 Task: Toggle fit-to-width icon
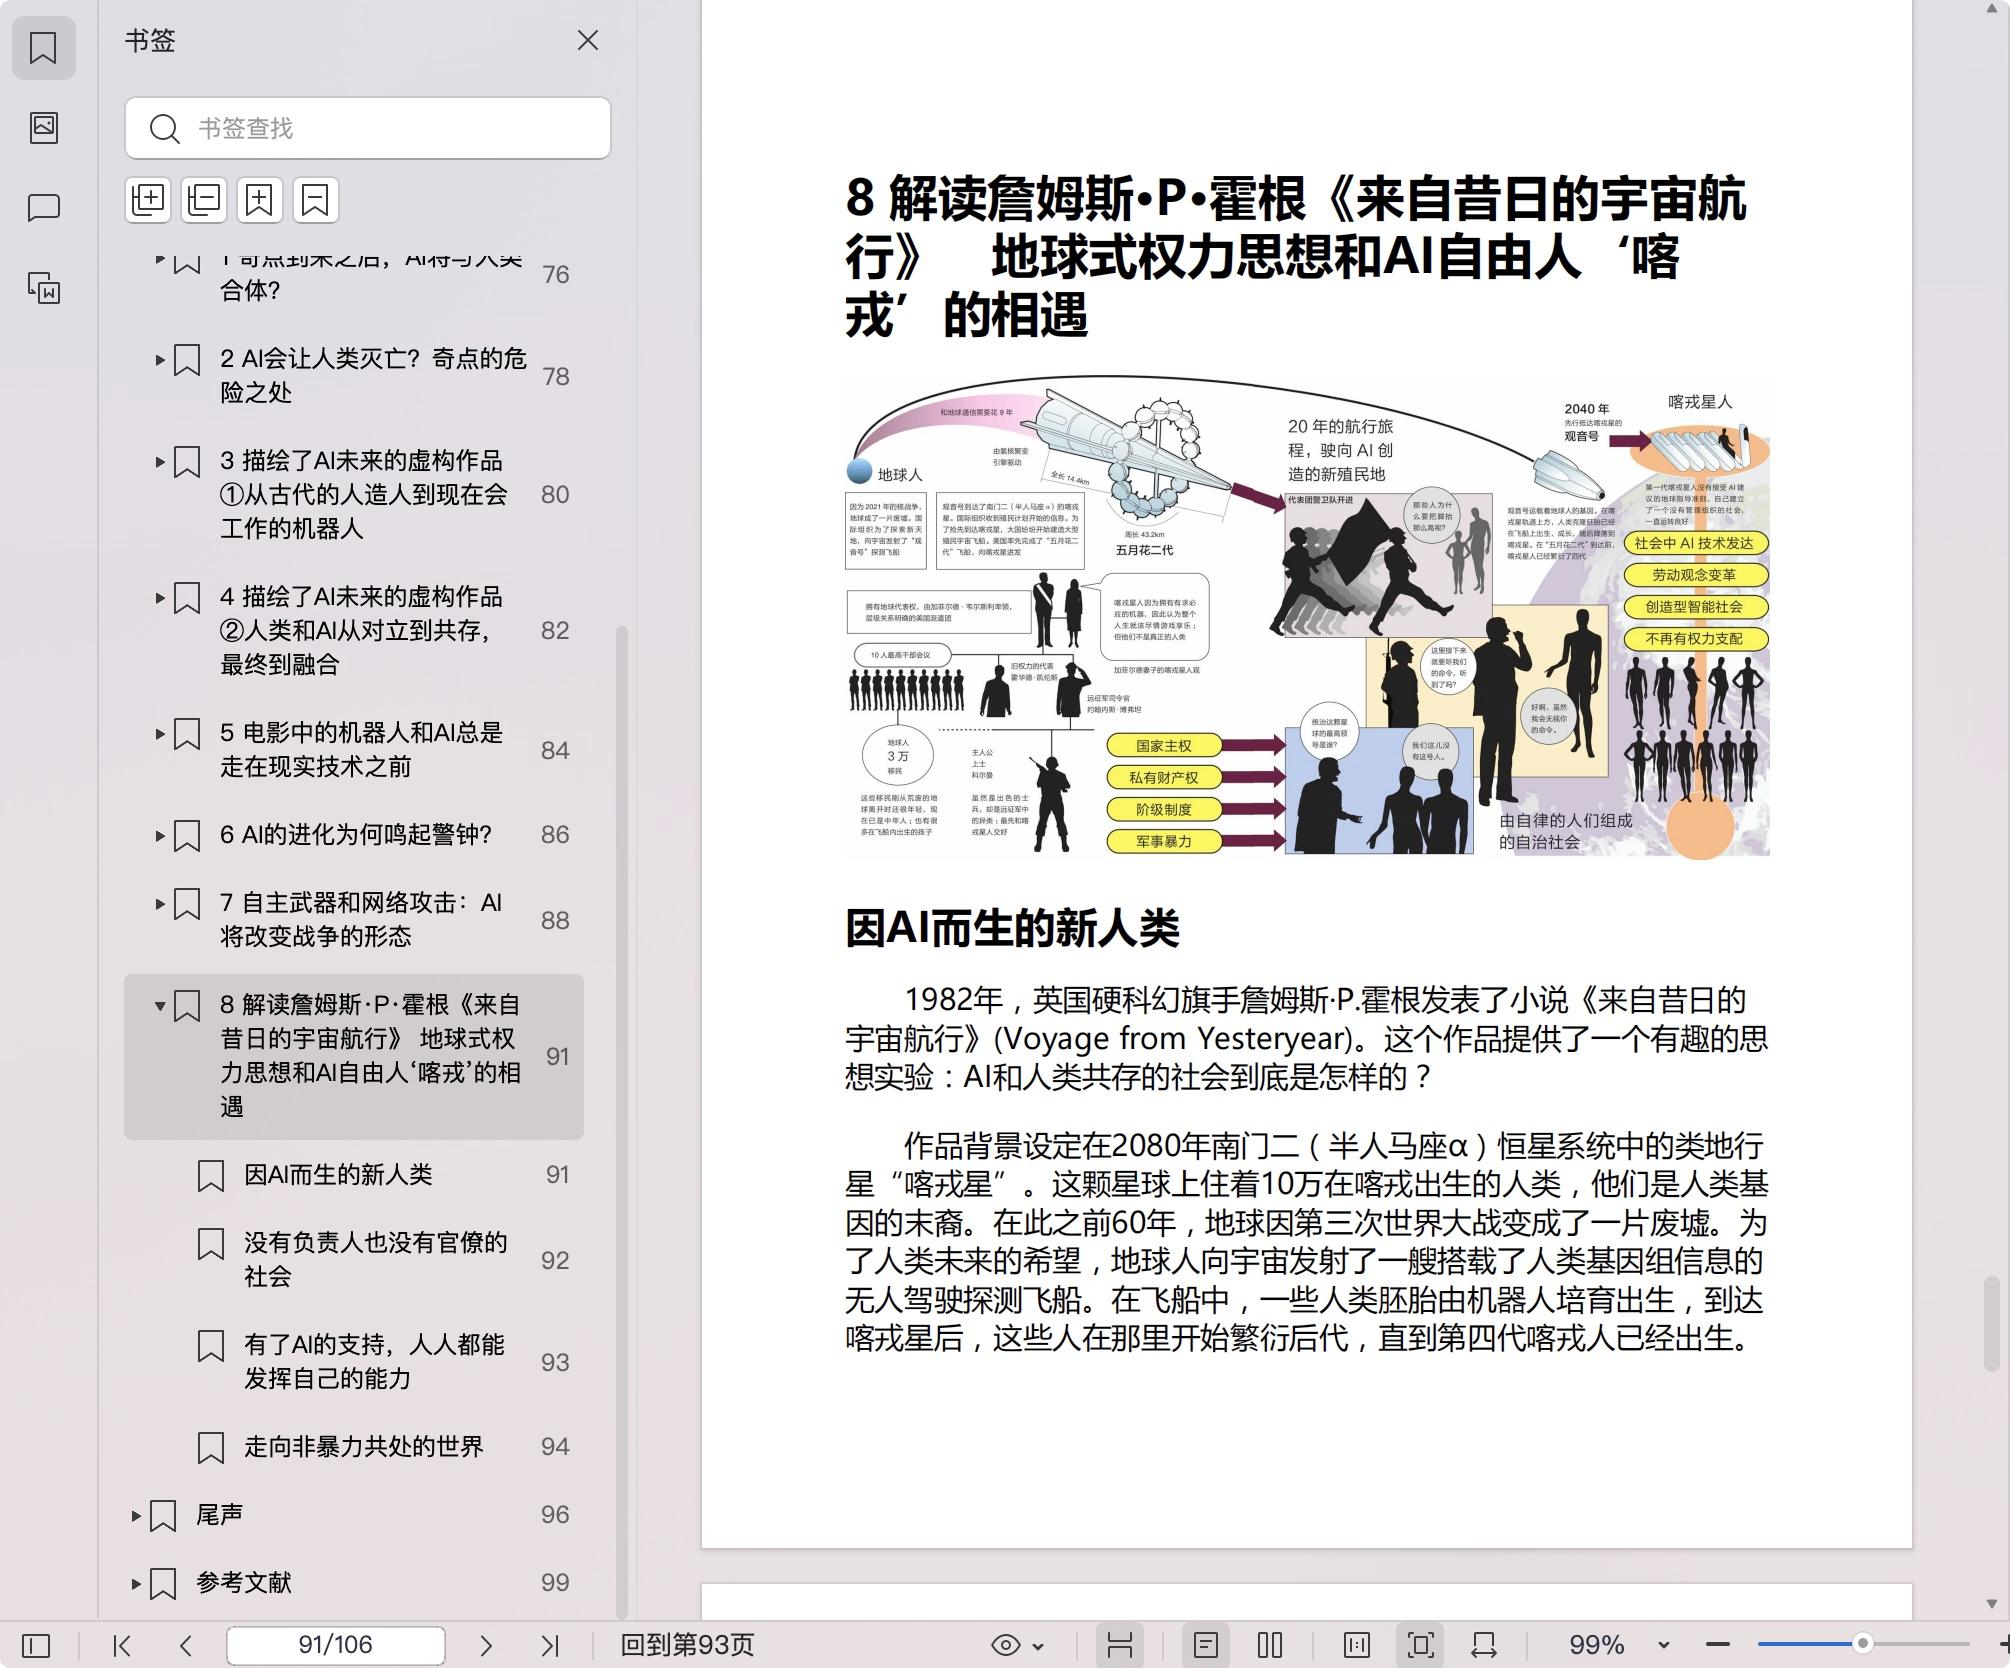click(1484, 1645)
